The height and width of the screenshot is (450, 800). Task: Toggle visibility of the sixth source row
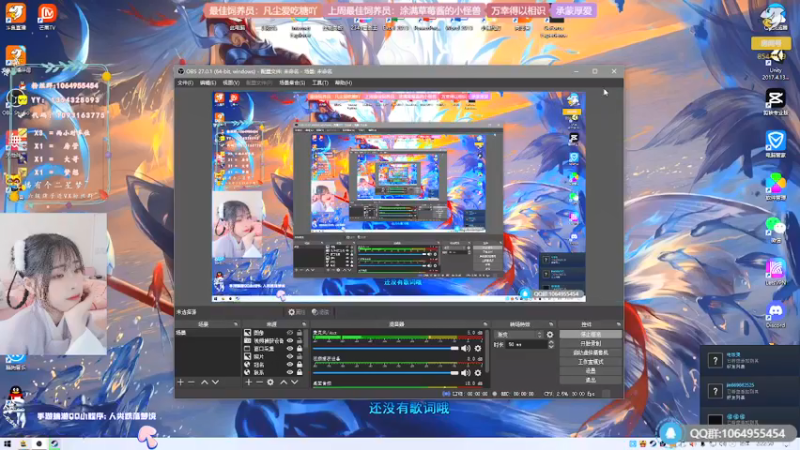pos(290,372)
